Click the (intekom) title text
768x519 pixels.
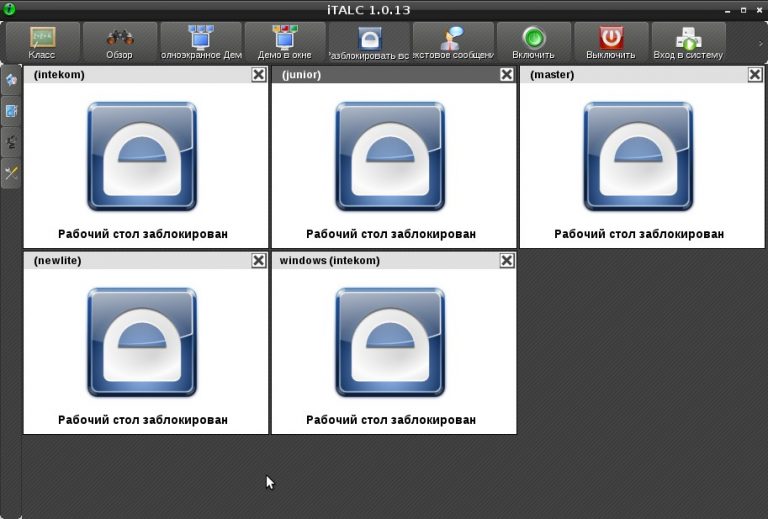tap(59, 74)
